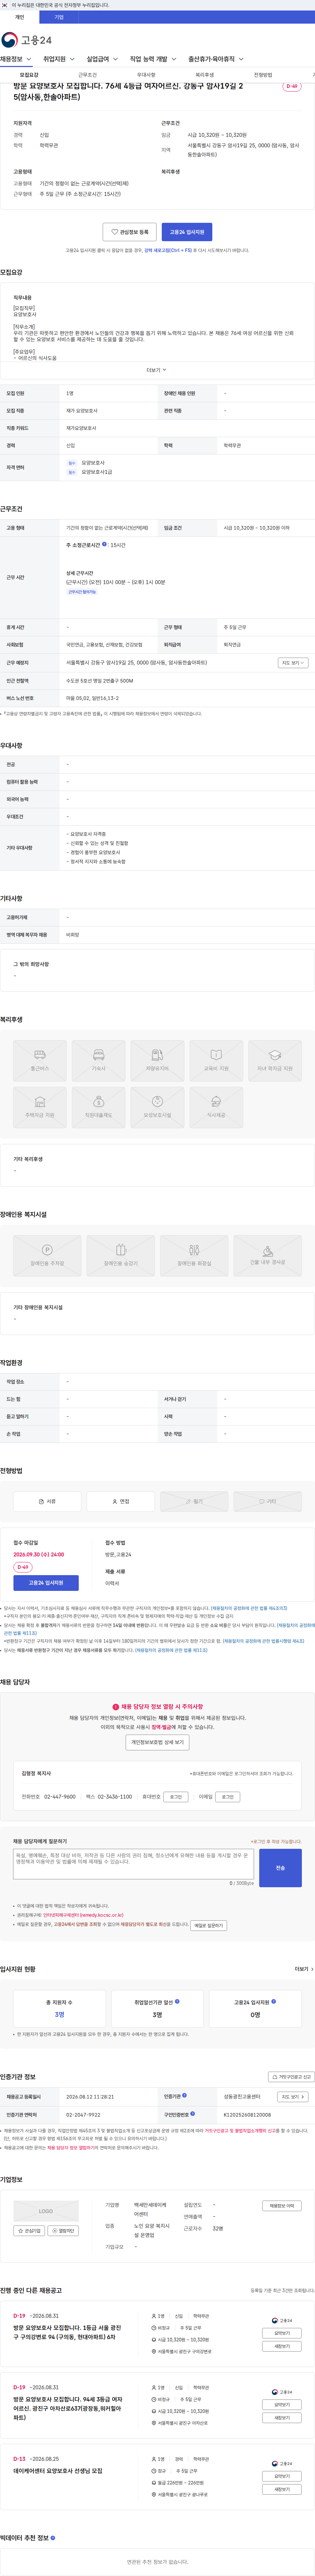Select the 면접 screening method box
The width and height of the screenshot is (315, 2576).
pyautogui.click(x=121, y=1501)
